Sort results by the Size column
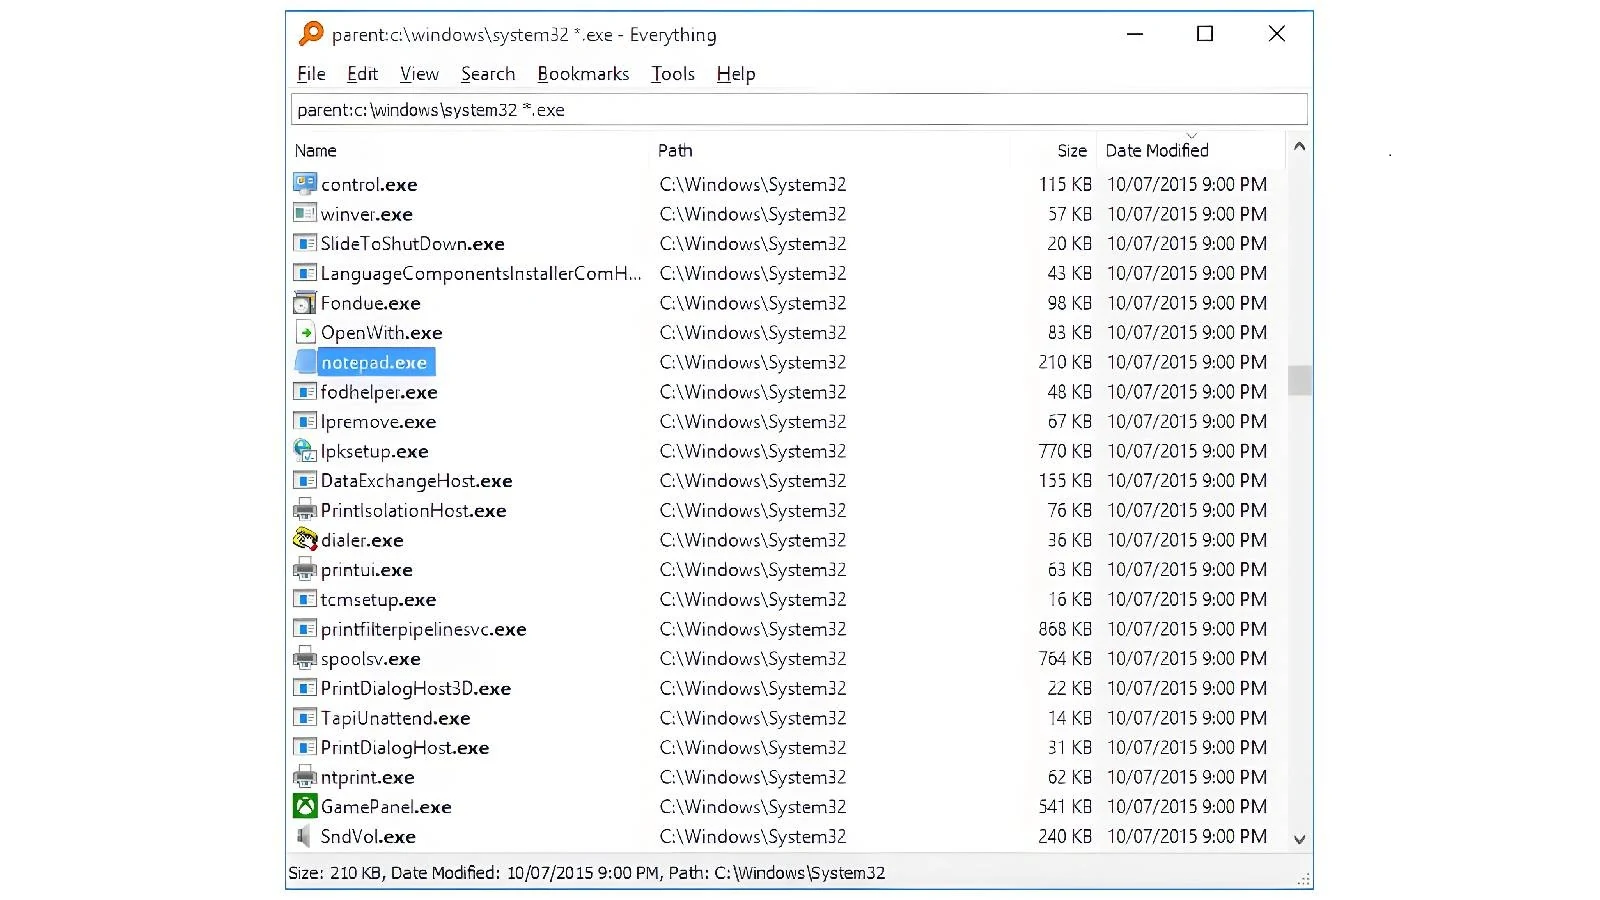The height and width of the screenshot is (900, 1600). (1053, 150)
